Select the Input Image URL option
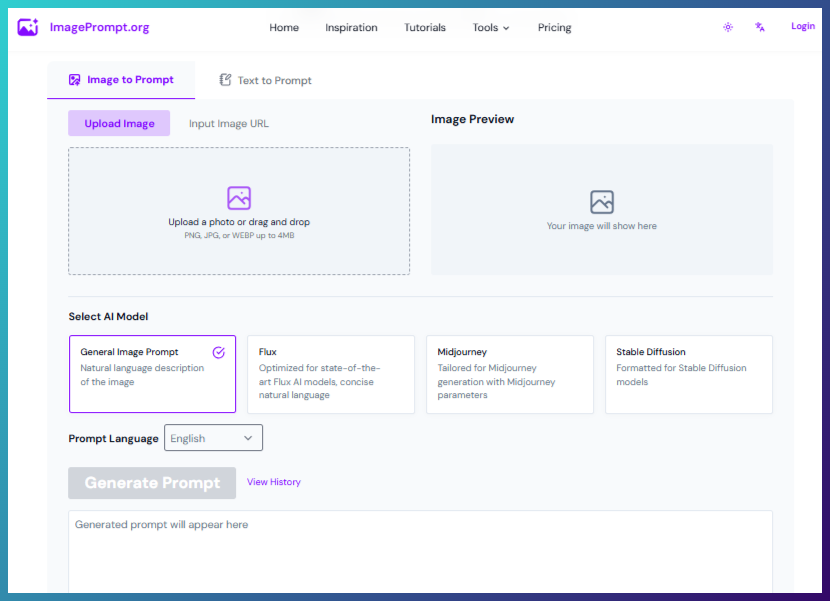 pyautogui.click(x=229, y=123)
